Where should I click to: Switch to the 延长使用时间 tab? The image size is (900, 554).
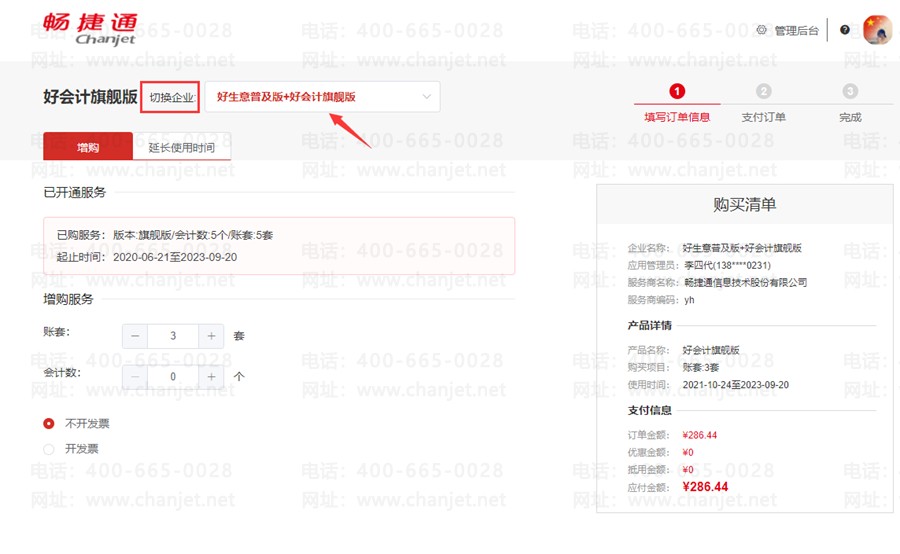(x=182, y=148)
